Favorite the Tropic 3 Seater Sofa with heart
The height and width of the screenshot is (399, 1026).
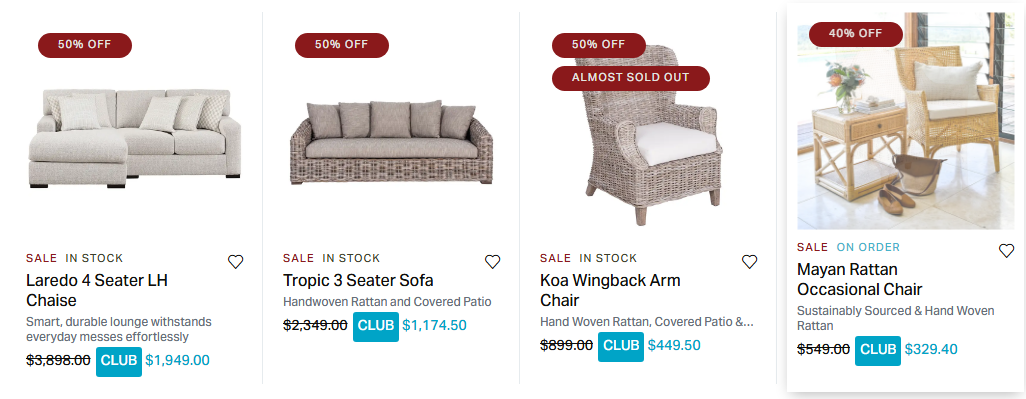pyautogui.click(x=493, y=262)
